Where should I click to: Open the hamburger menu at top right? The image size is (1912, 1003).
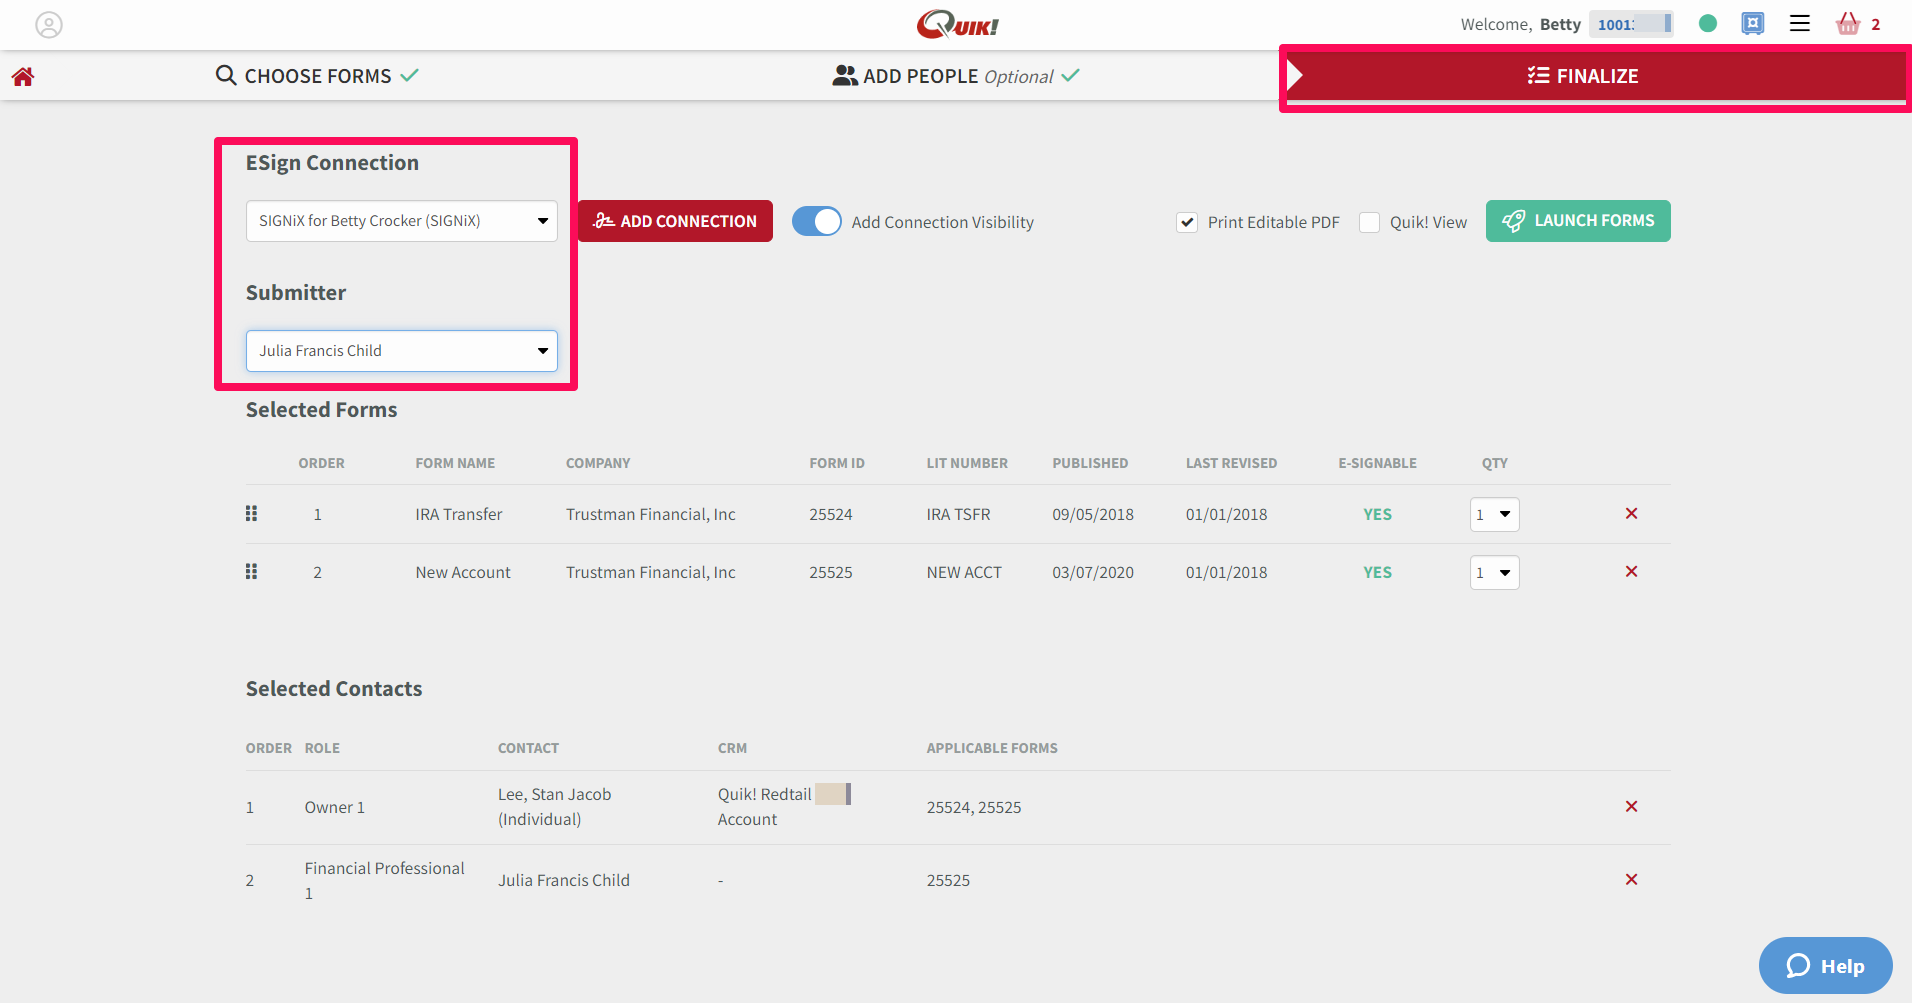click(1799, 23)
